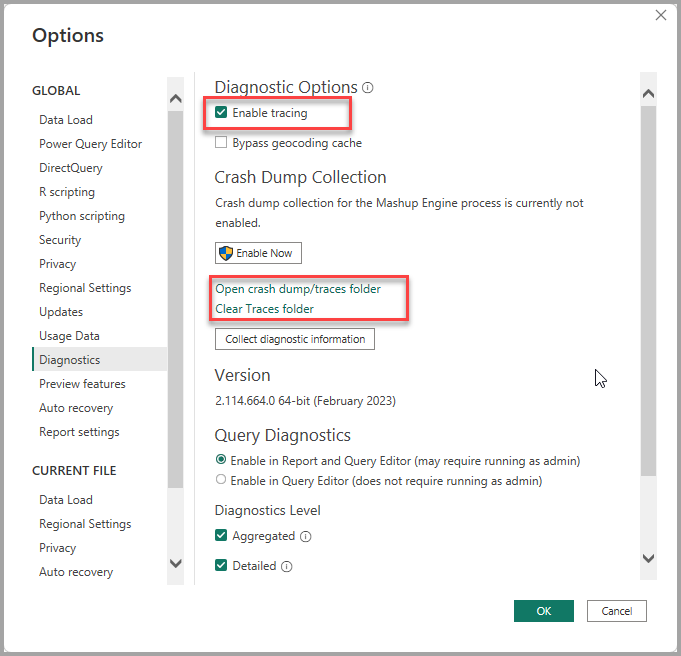
Task: Toggle the Aggregated diagnostics level checkbox
Action: tap(221, 535)
